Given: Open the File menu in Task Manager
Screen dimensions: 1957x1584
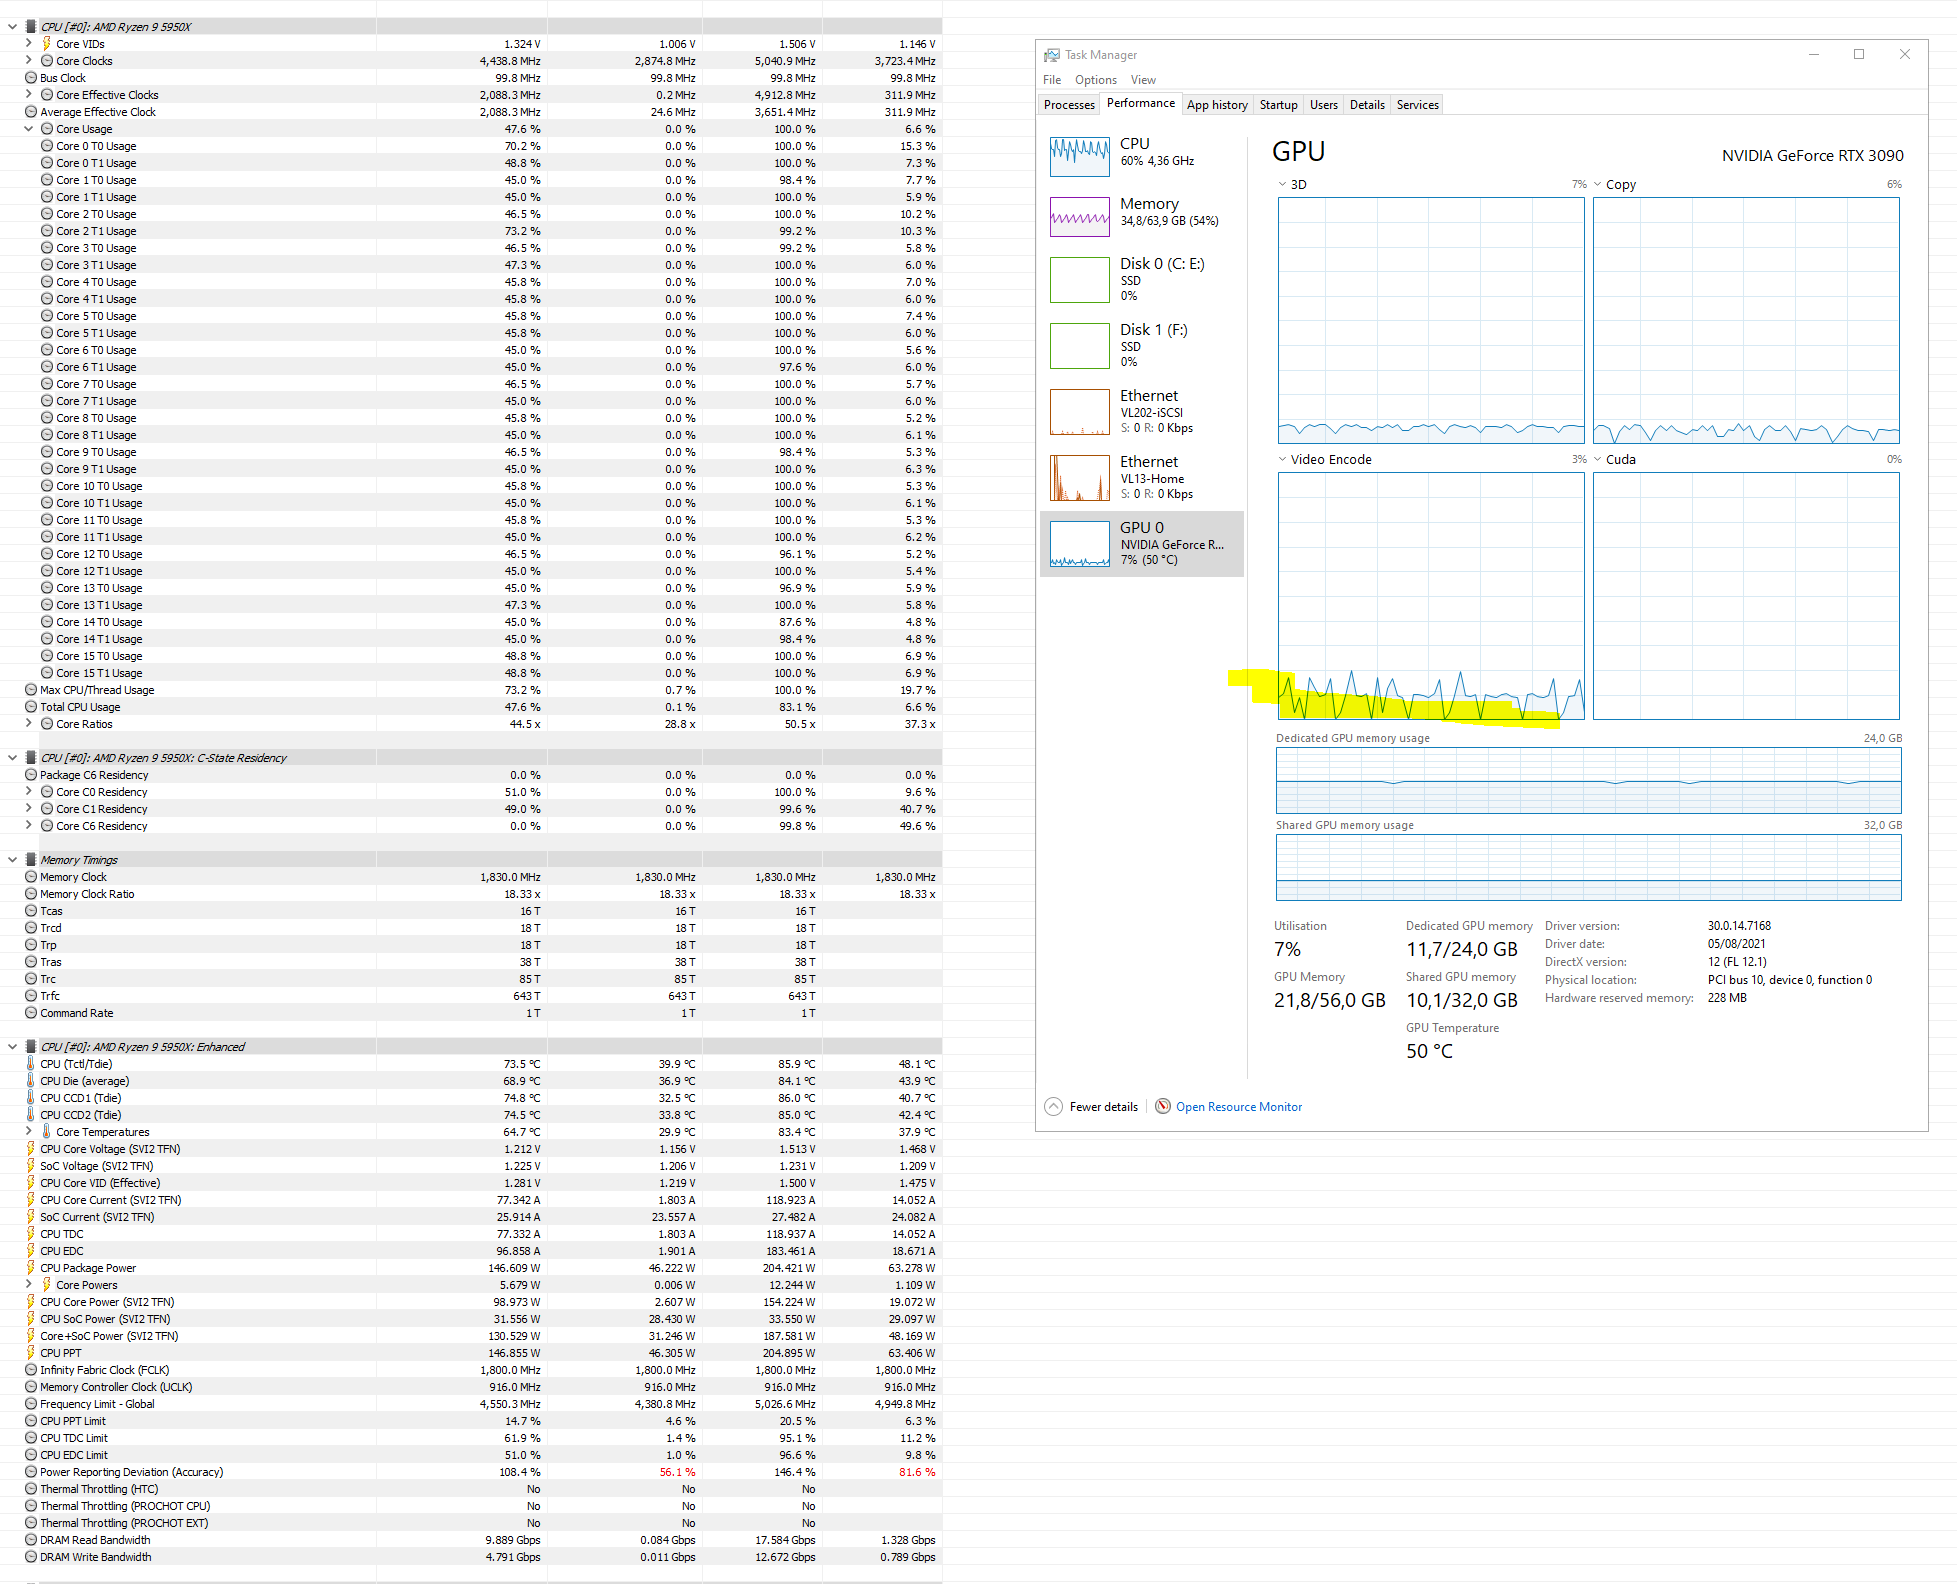Looking at the screenshot, I should point(1052,80).
